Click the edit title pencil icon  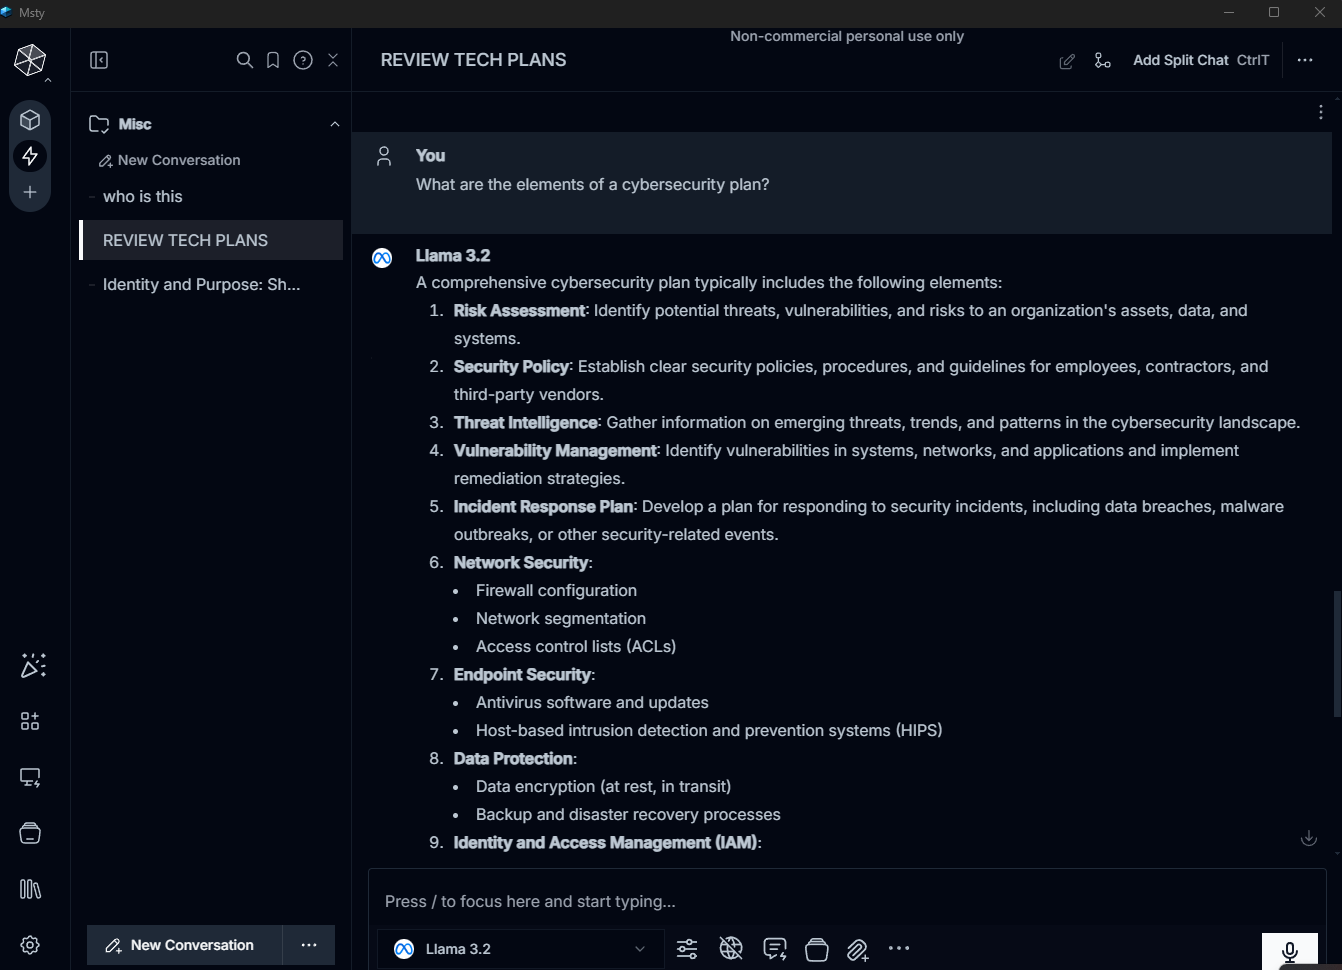[x=1067, y=61]
